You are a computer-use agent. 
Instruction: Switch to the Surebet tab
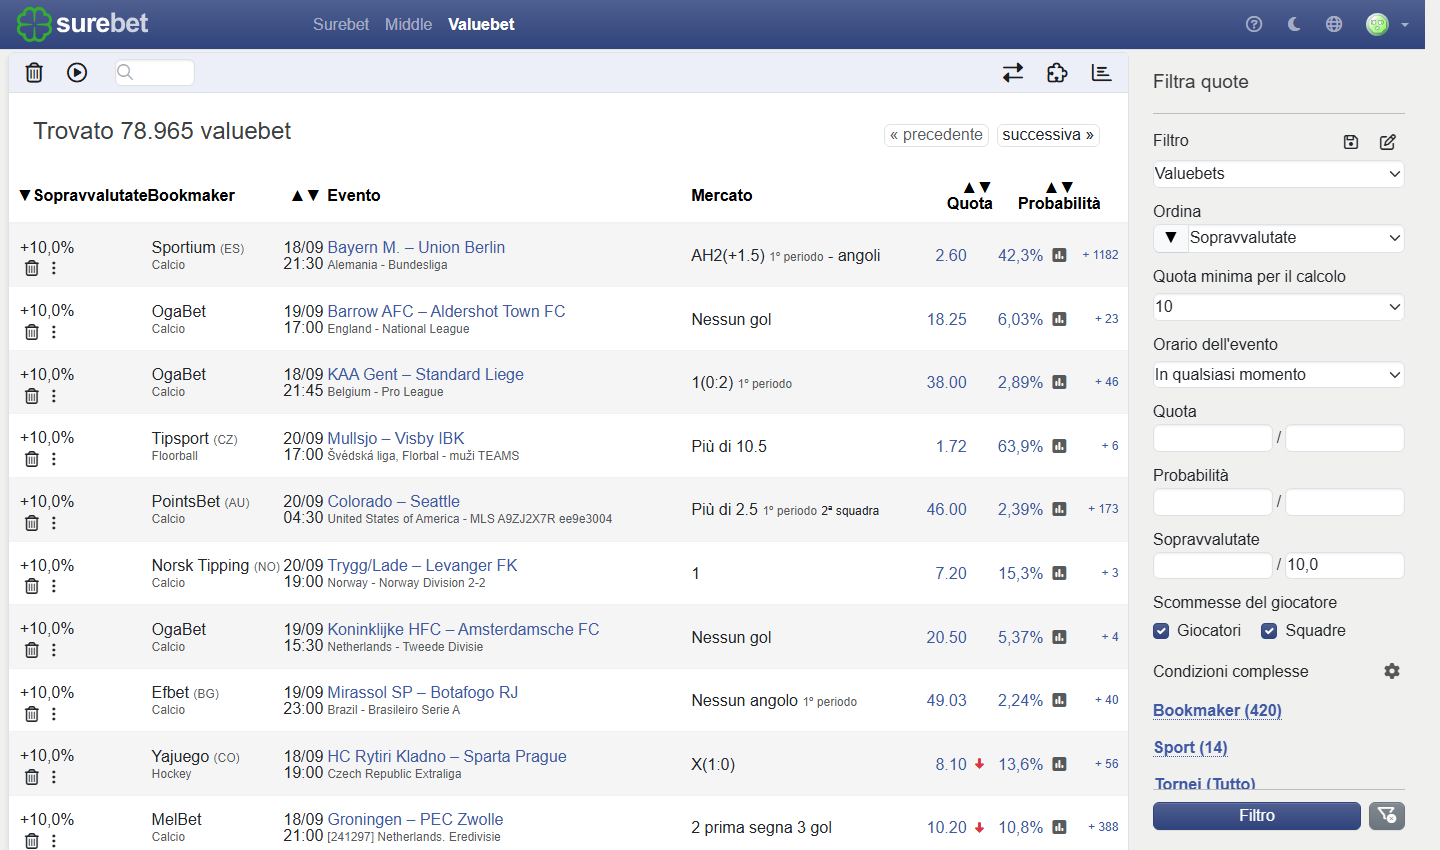[341, 24]
